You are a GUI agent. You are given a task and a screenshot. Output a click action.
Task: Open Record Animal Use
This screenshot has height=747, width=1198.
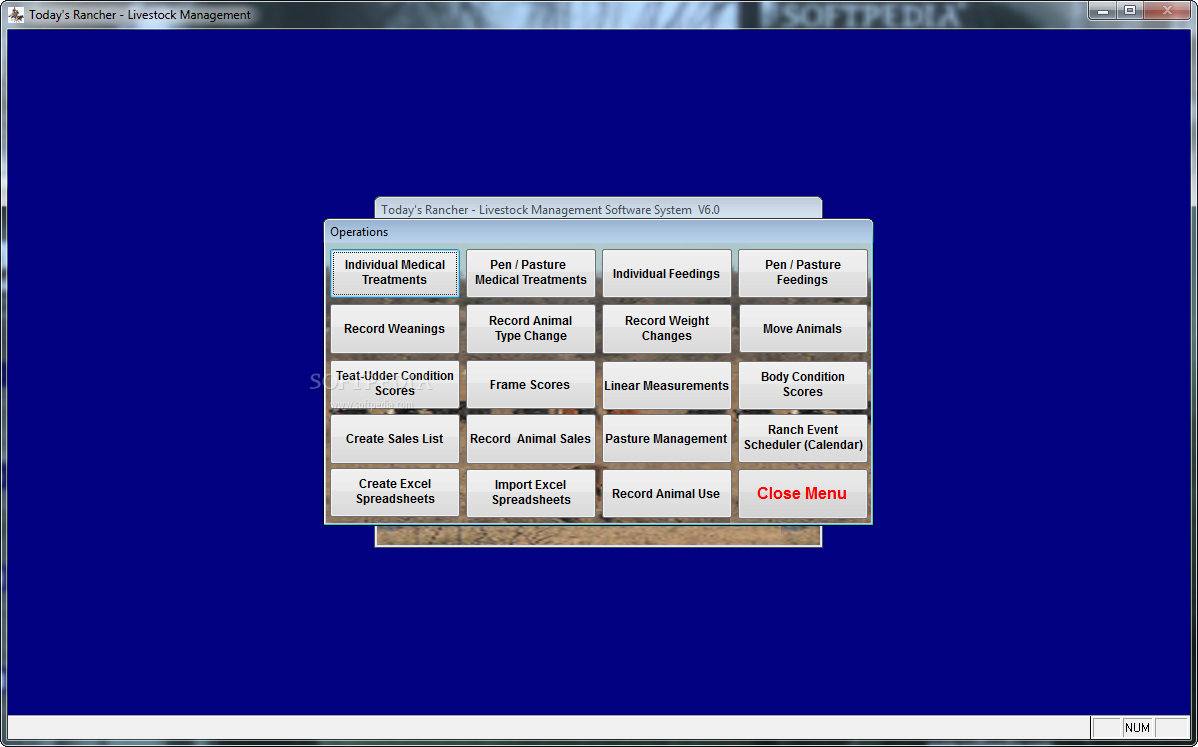click(x=666, y=493)
